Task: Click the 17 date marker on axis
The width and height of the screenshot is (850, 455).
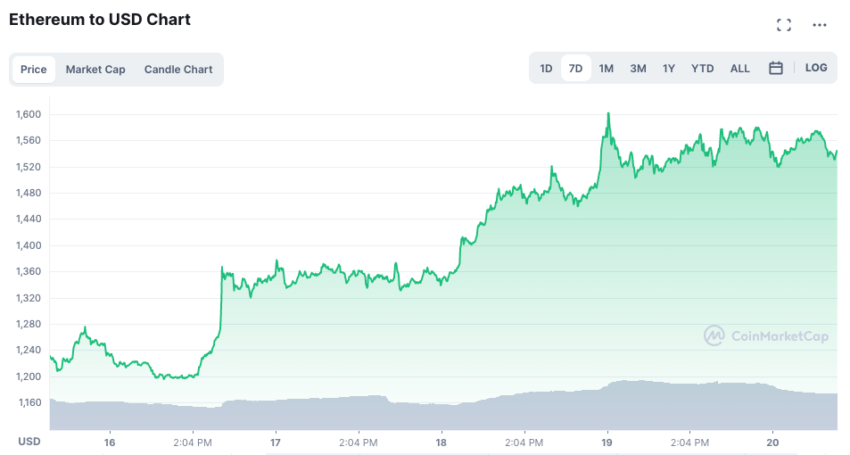Action: pos(275,443)
